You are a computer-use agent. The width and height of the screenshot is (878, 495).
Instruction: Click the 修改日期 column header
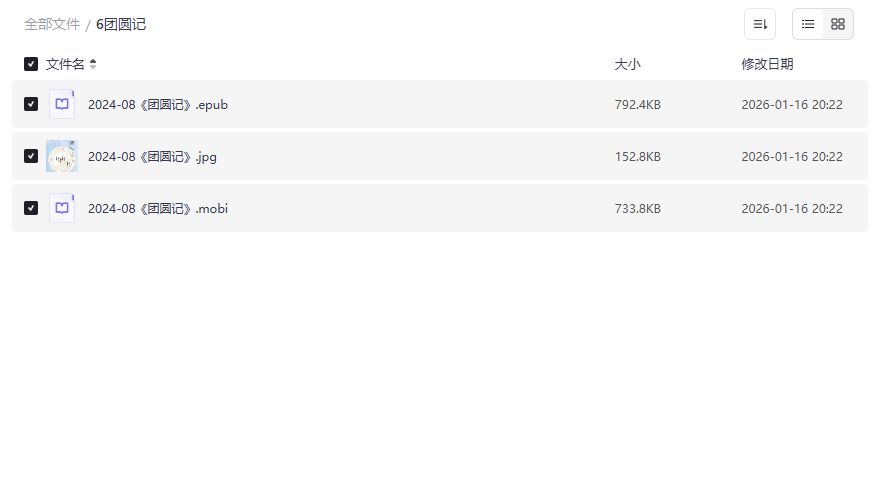pyautogui.click(x=767, y=64)
